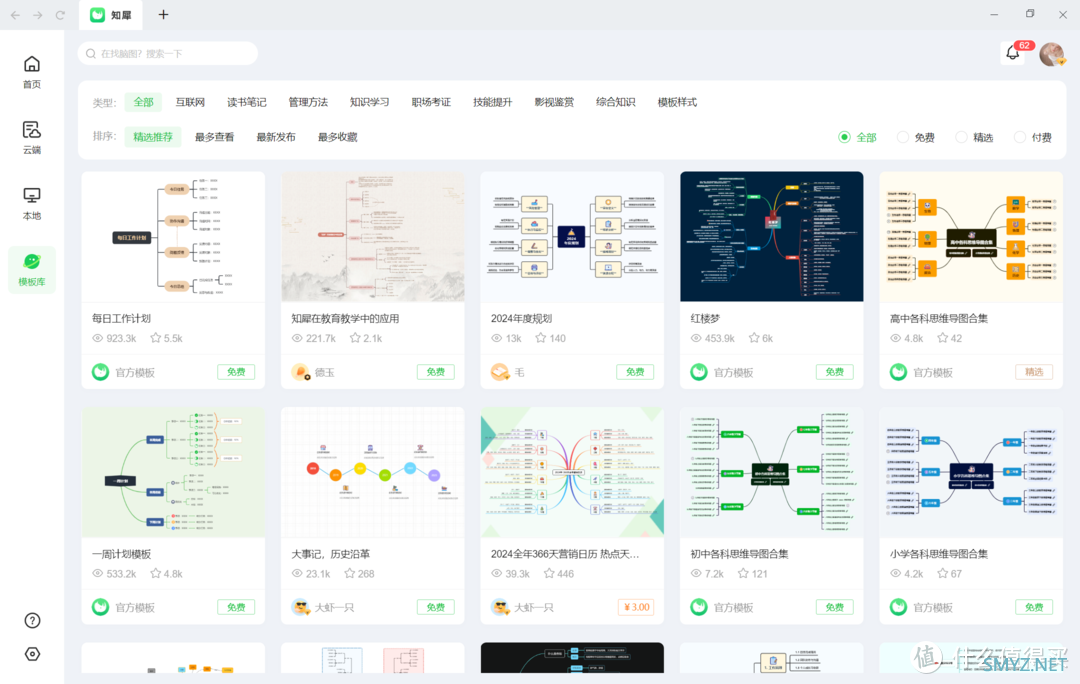Select type category 综合知识
1080x684 pixels.
coord(616,102)
